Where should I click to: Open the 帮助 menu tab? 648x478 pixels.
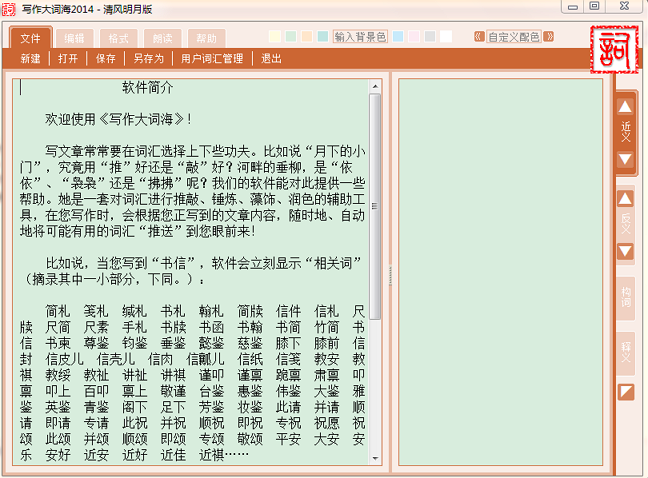pos(206,38)
